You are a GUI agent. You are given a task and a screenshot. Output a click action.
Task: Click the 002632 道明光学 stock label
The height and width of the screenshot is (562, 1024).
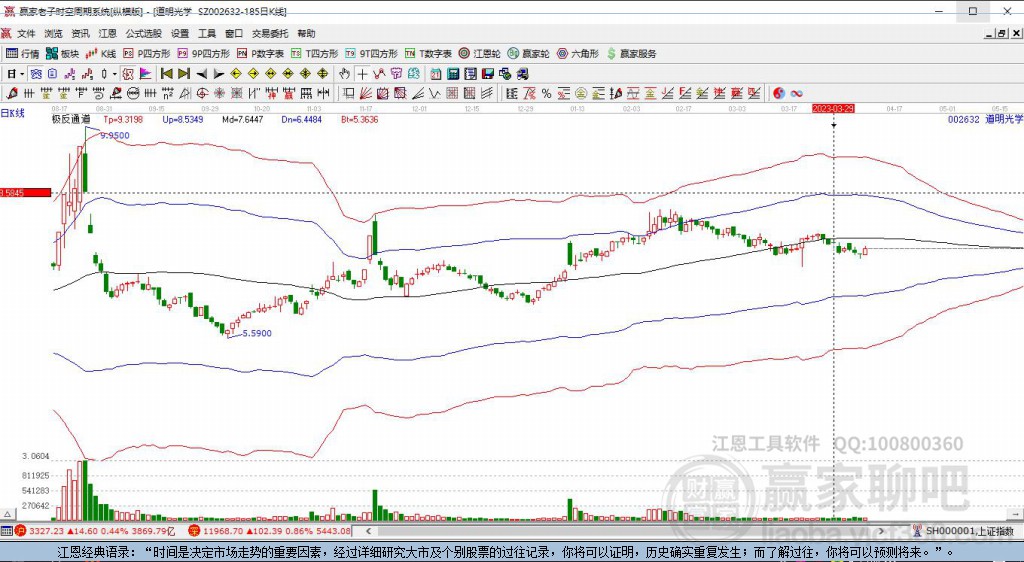pyautogui.click(x=985, y=119)
